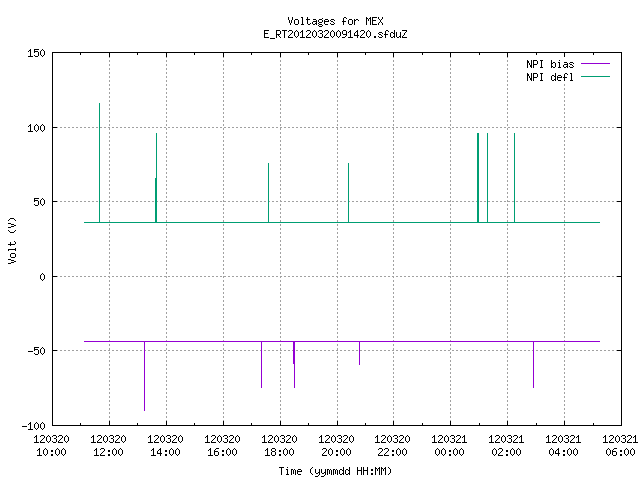The height and width of the screenshot is (480, 640).
Task: Click the green NPI defl legend line sample
Action: 595,76
